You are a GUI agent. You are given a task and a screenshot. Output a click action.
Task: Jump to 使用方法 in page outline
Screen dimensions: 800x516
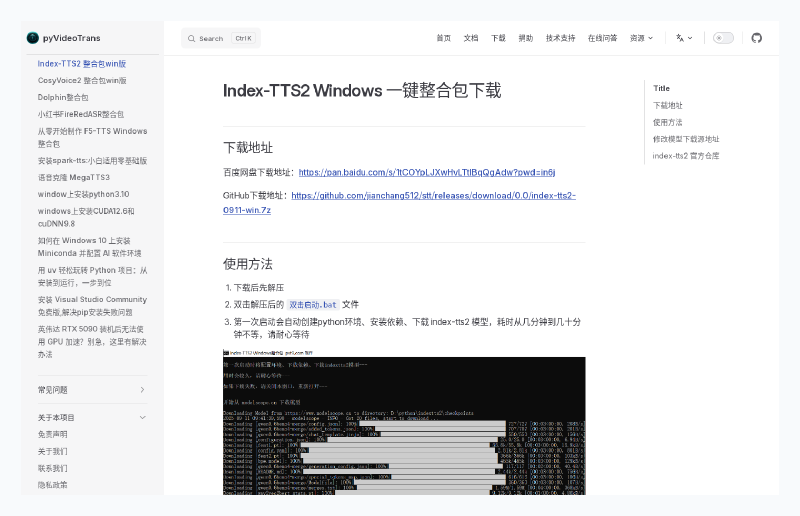pos(668,122)
